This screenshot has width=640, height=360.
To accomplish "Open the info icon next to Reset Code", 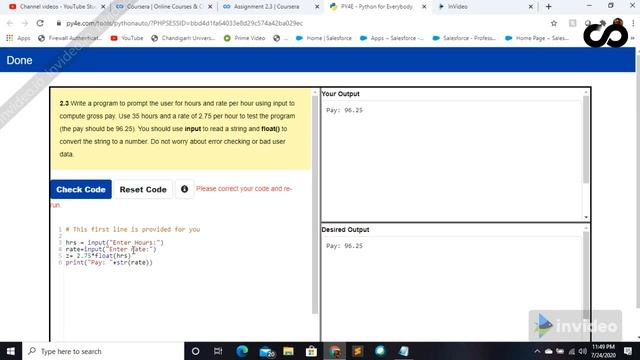I will [x=184, y=189].
